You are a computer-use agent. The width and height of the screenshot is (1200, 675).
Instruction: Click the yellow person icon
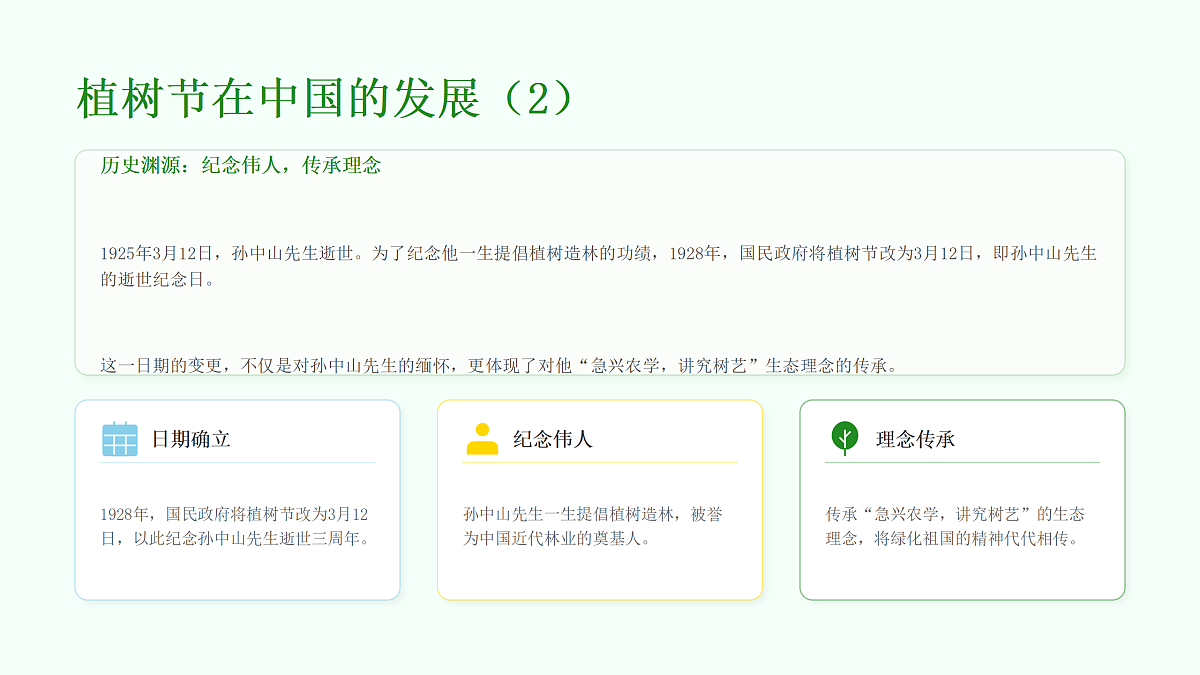(482, 439)
